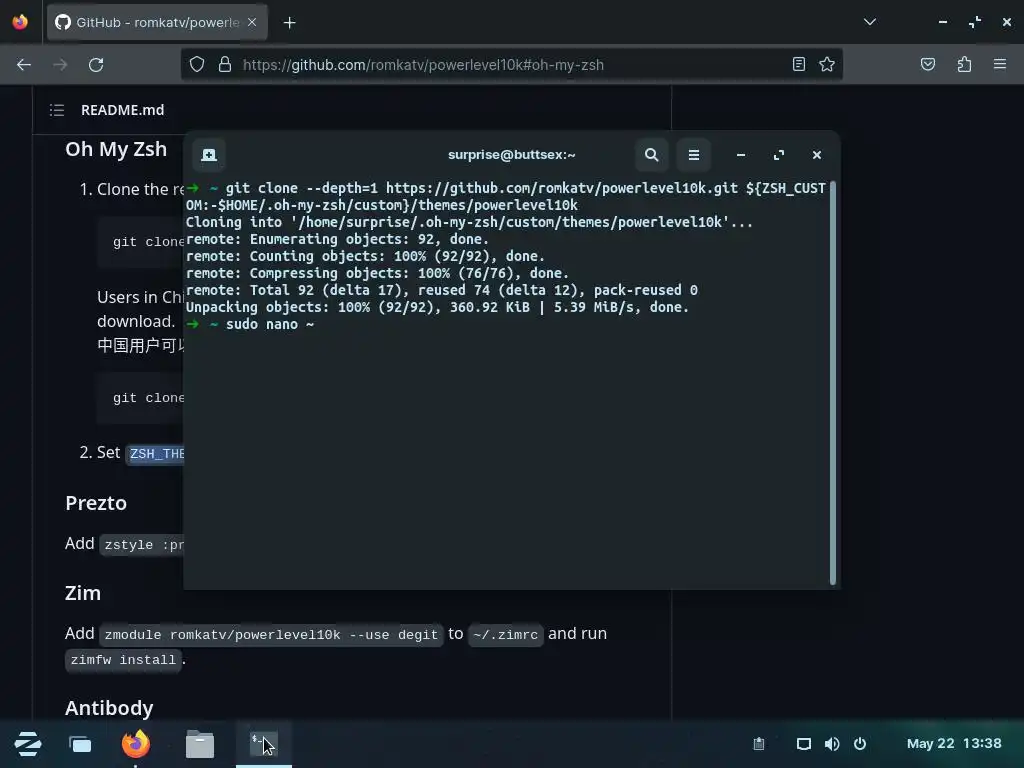
Task: Open calendar via May 22 13:38 clock
Action: pos(954,744)
